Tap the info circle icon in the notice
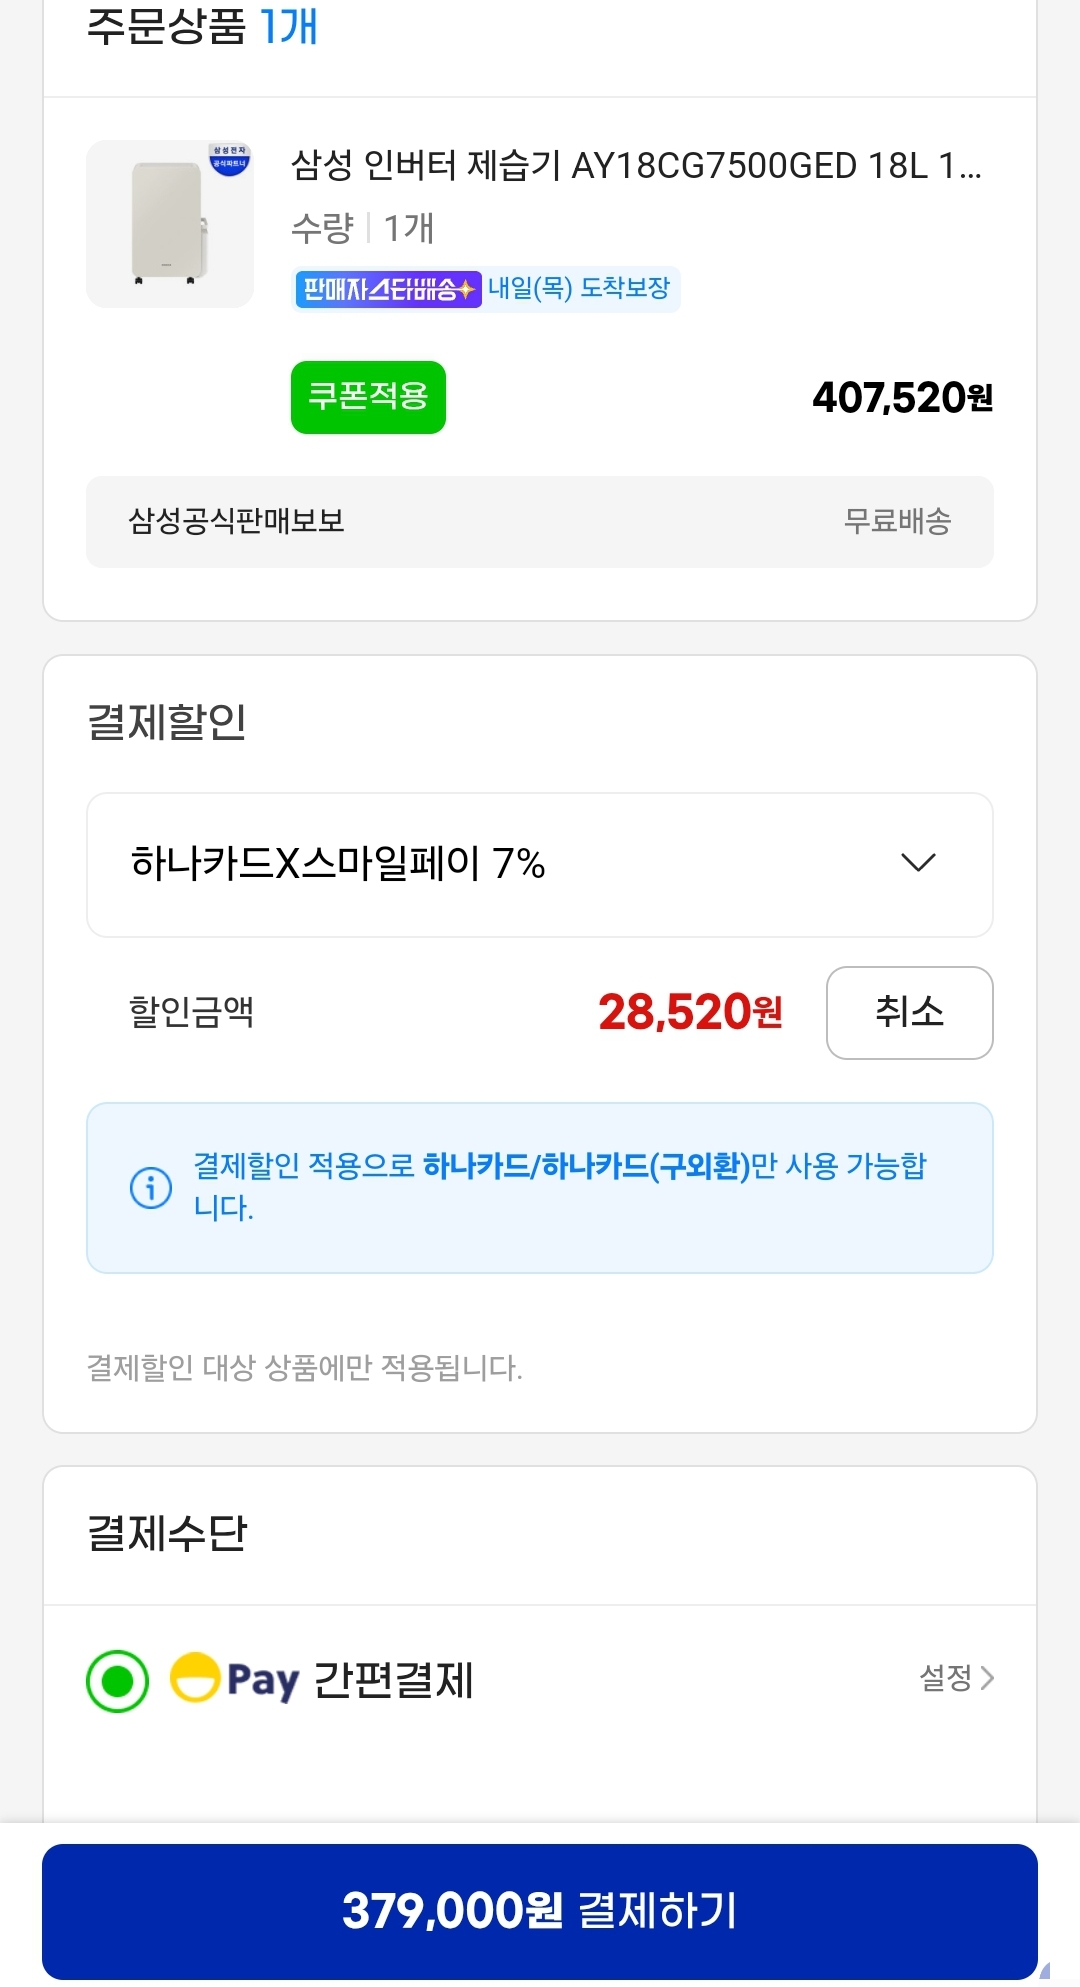1080x1987 pixels. click(151, 1188)
